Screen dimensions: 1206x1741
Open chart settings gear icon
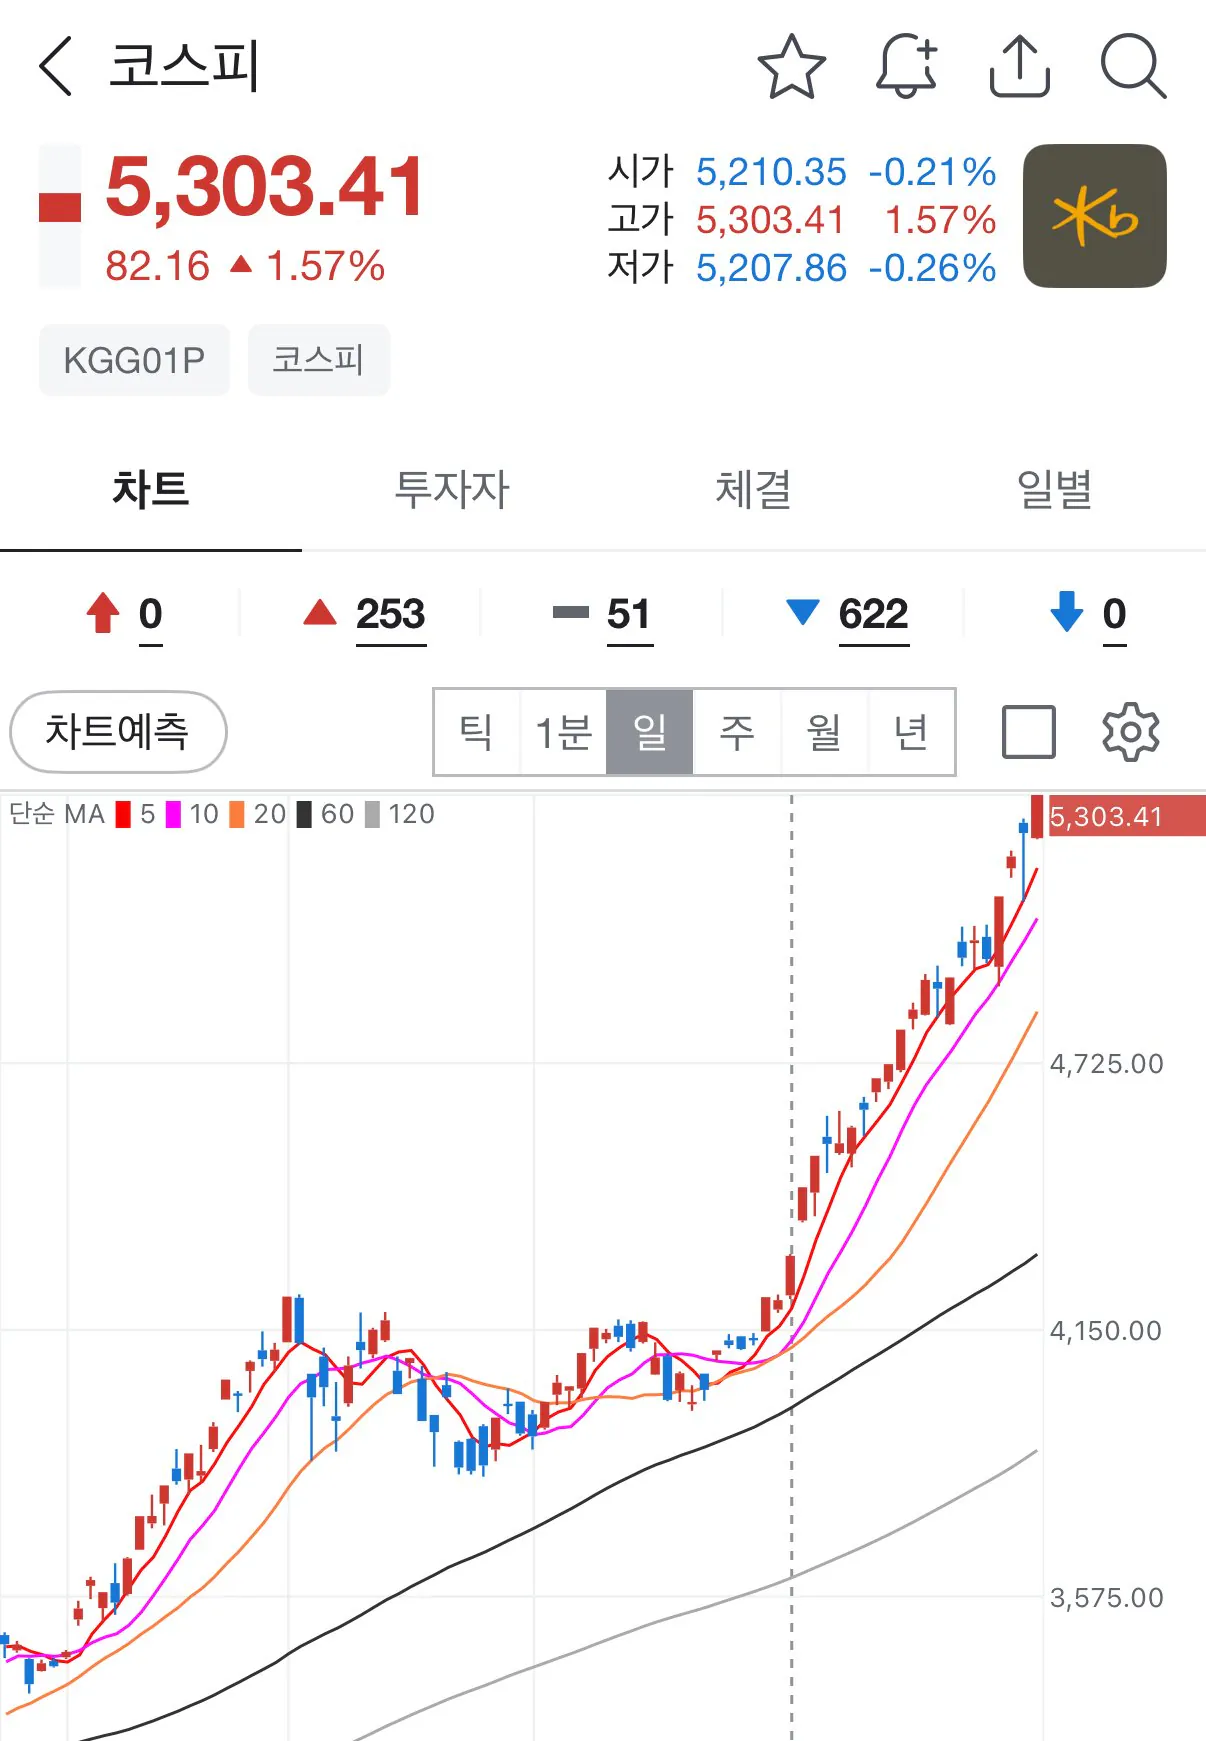(x=1130, y=732)
